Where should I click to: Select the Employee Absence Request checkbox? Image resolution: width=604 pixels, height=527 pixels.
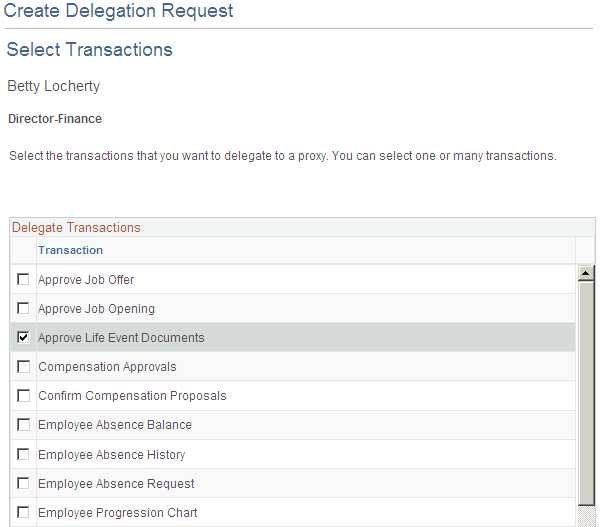point(23,483)
